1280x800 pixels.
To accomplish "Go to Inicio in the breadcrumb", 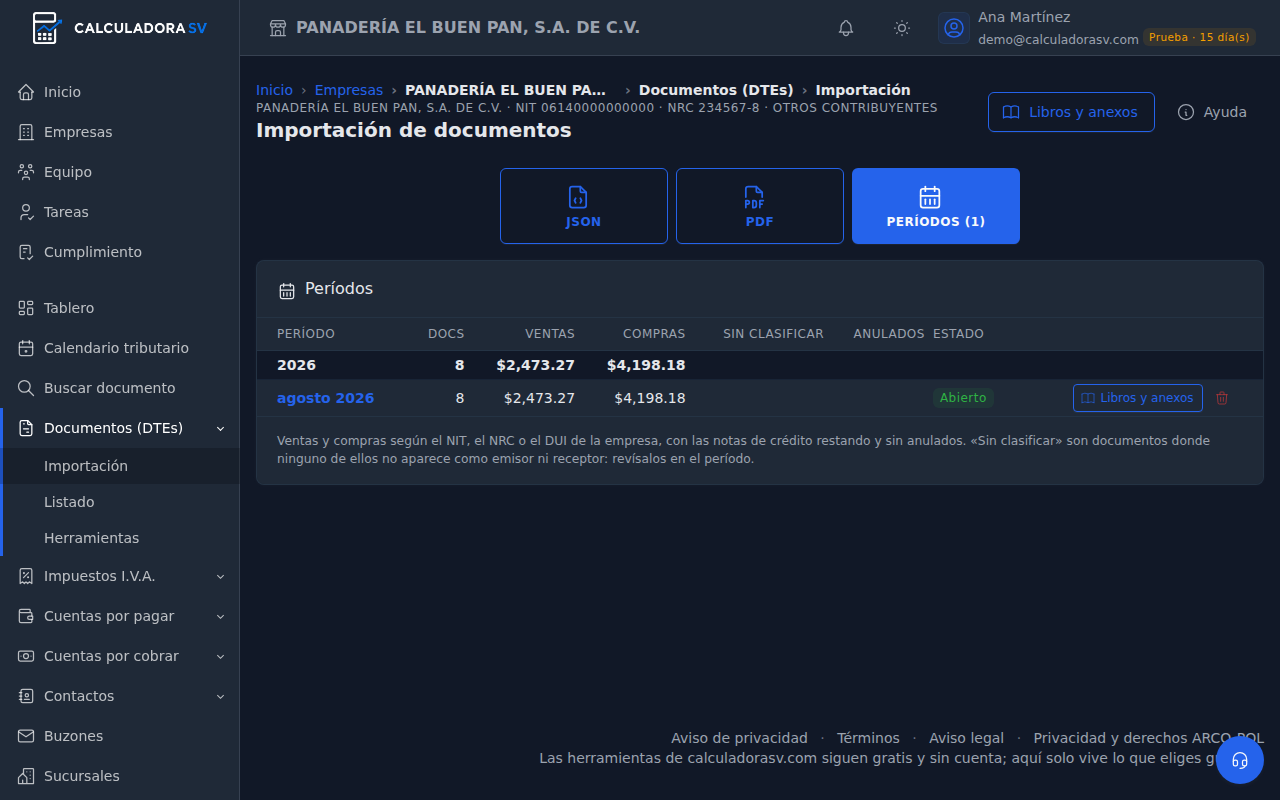I will pyautogui.click(x=274, y=90).
